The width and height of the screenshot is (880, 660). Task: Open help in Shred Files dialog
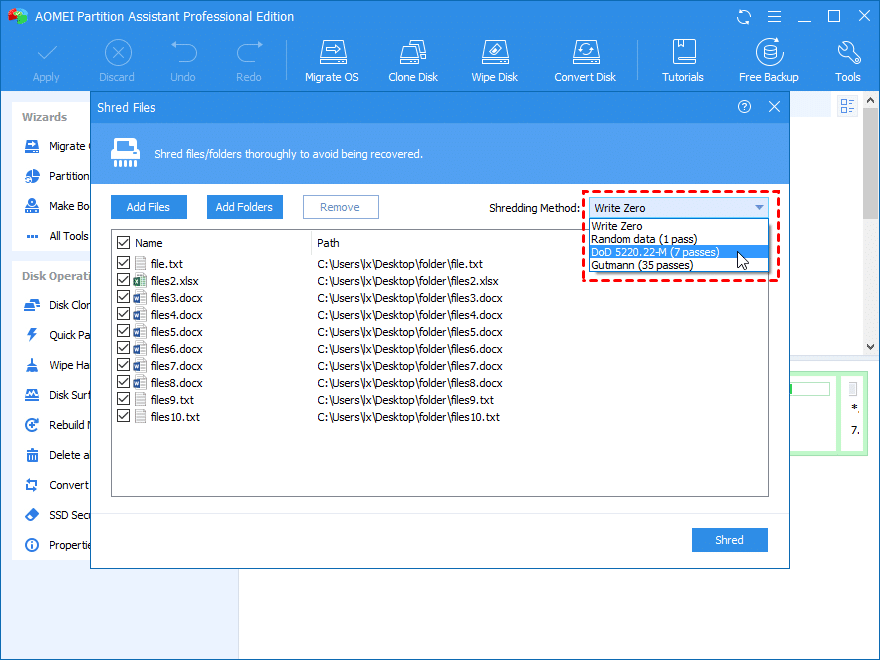point(744,107)
